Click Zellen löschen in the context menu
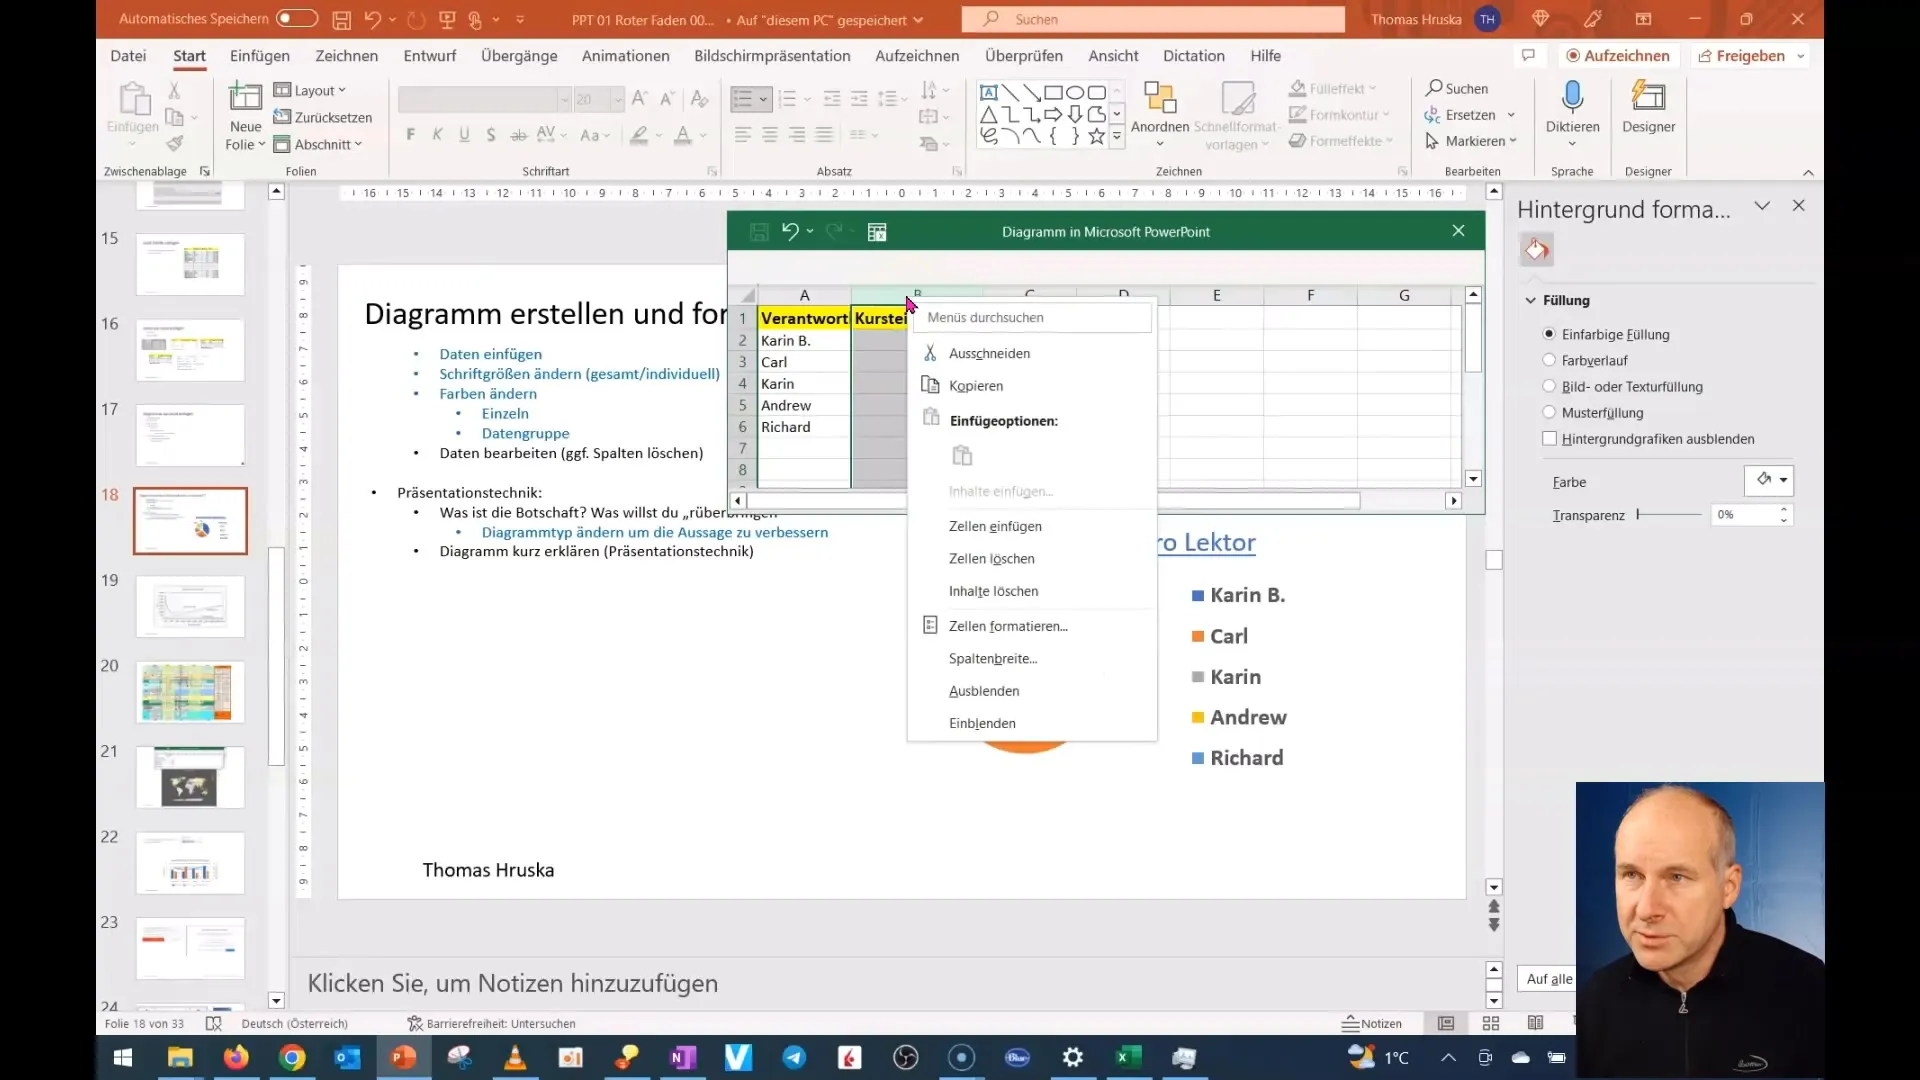The width and height of the screenshot is (1920, 1080). (x=992, y=558)
